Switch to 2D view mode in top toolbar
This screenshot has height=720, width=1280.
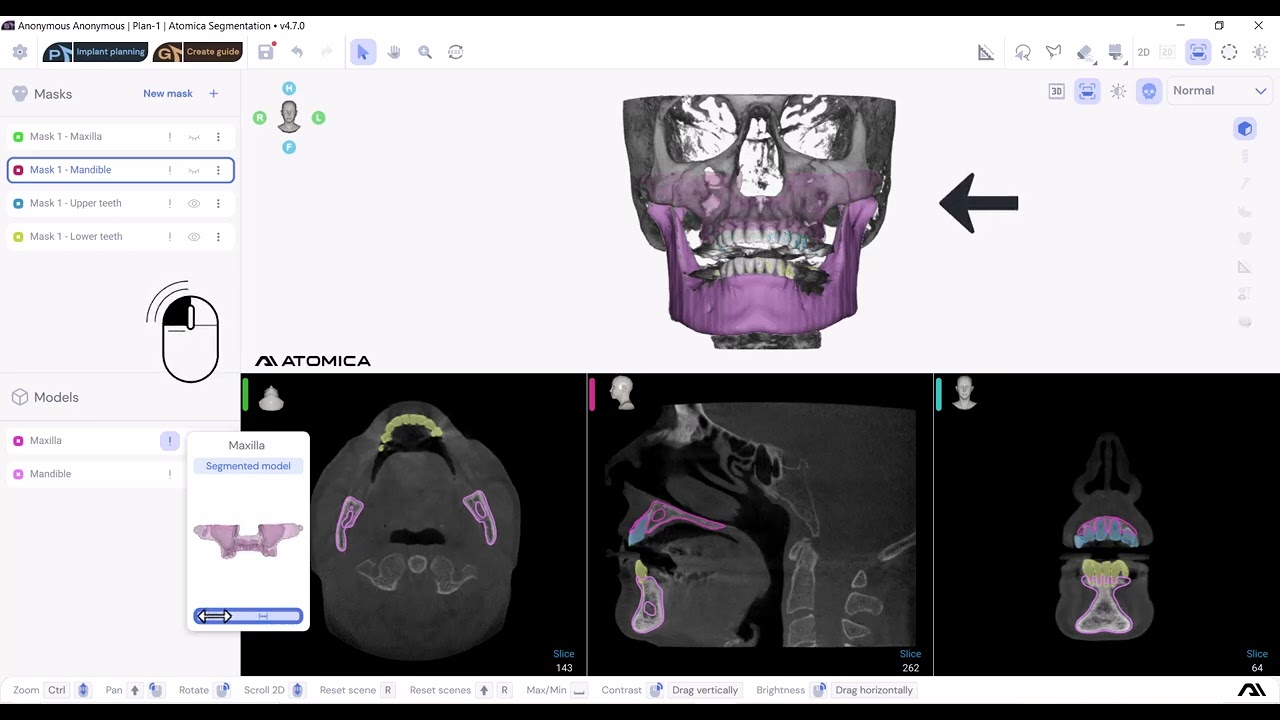point(1143,52)
